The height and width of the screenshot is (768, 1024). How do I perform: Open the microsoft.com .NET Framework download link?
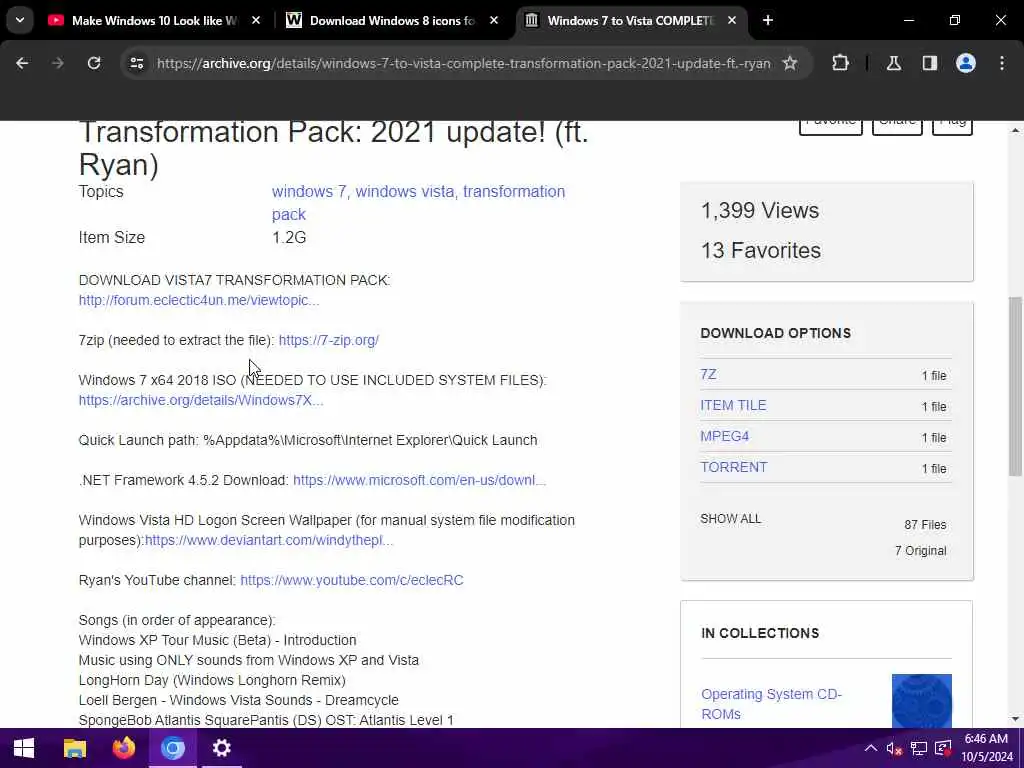coord(419,480)
